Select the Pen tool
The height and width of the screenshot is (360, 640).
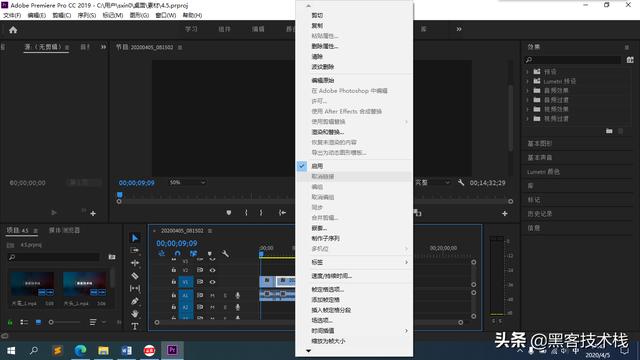point(135,301)
